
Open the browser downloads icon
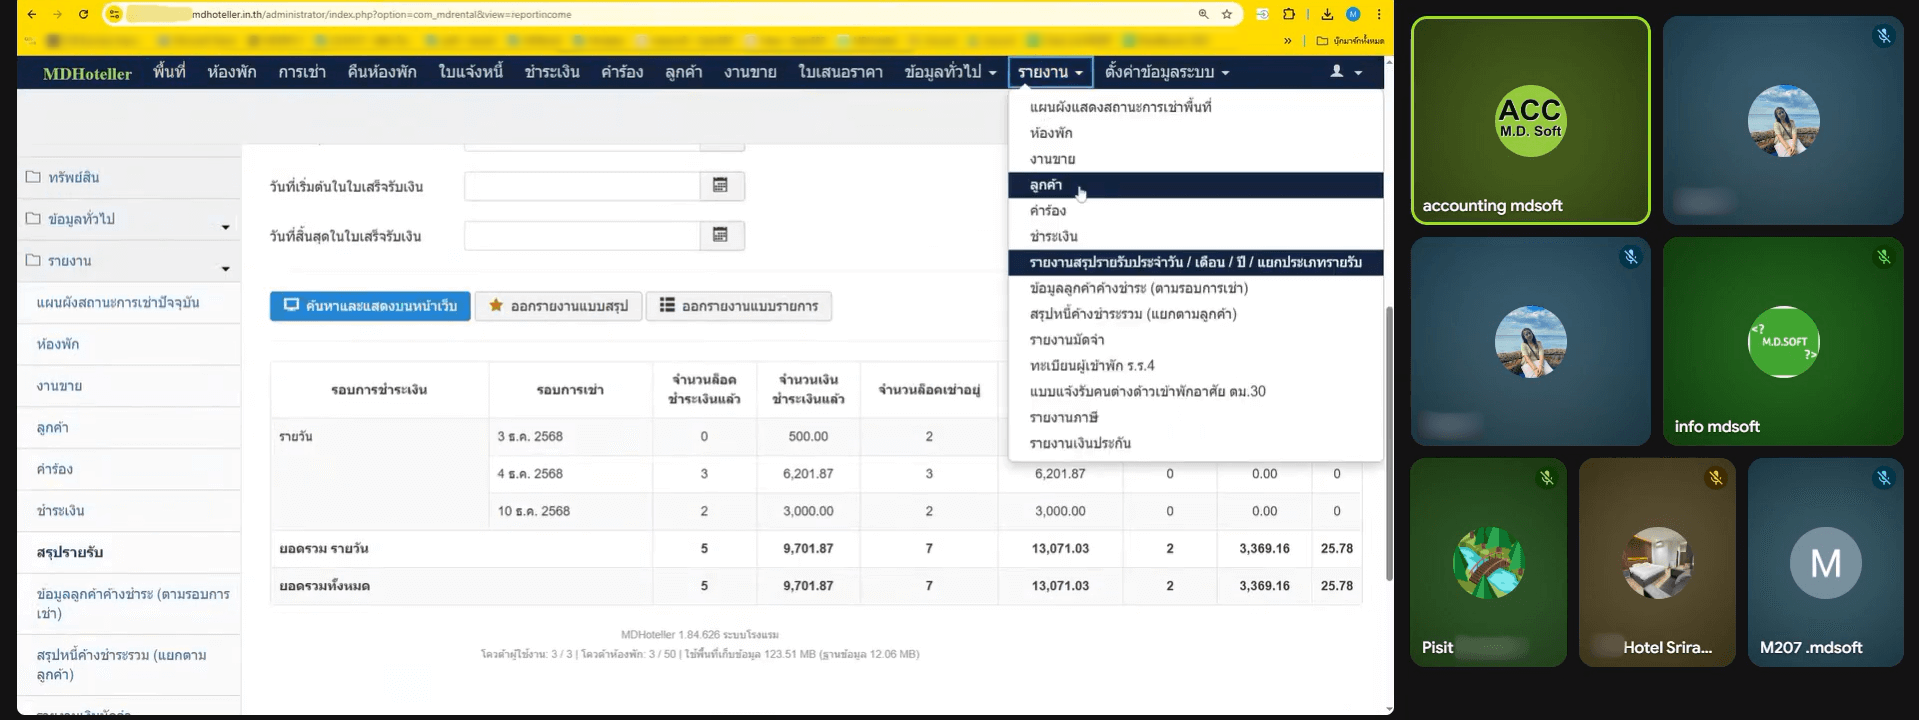[x=1327, y=14]
